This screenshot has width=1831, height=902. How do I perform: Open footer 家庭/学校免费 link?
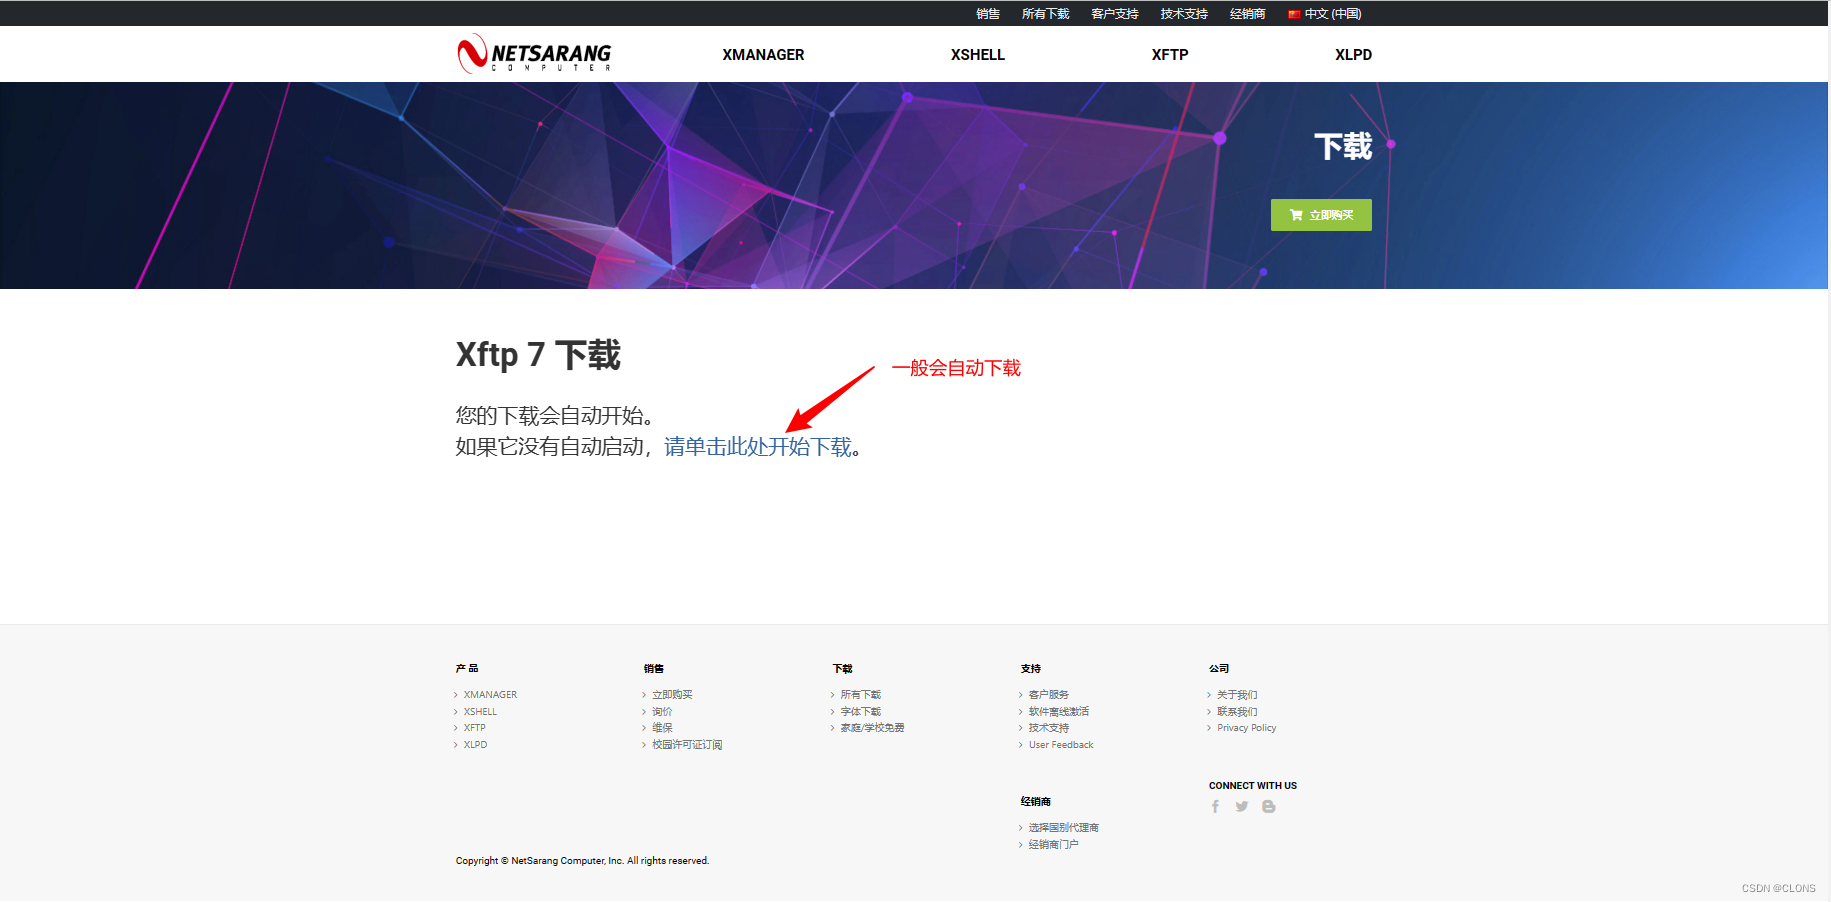coord(872,728)
